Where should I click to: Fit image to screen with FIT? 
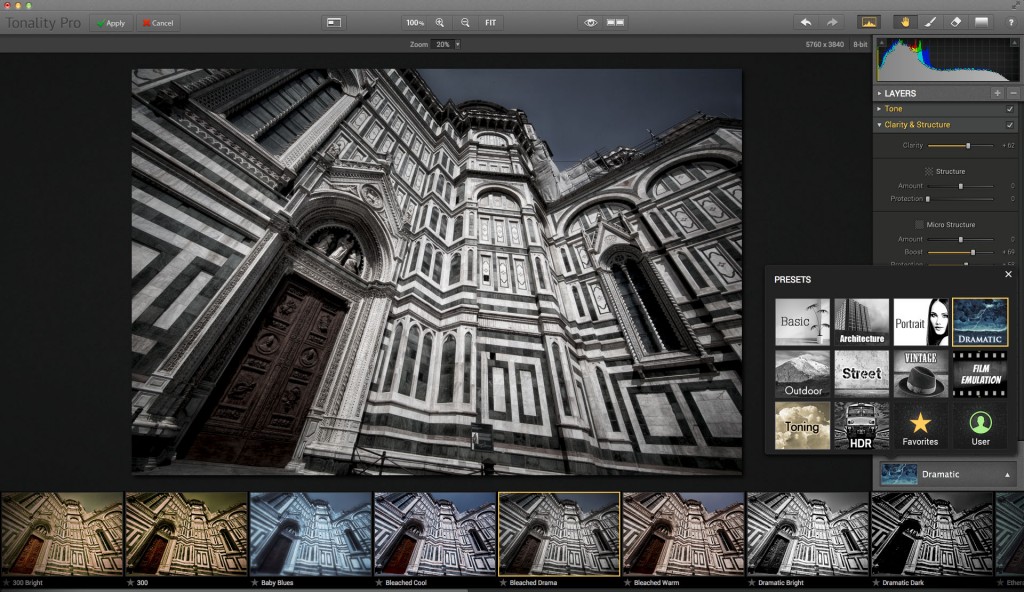click(x=490, y=23)
